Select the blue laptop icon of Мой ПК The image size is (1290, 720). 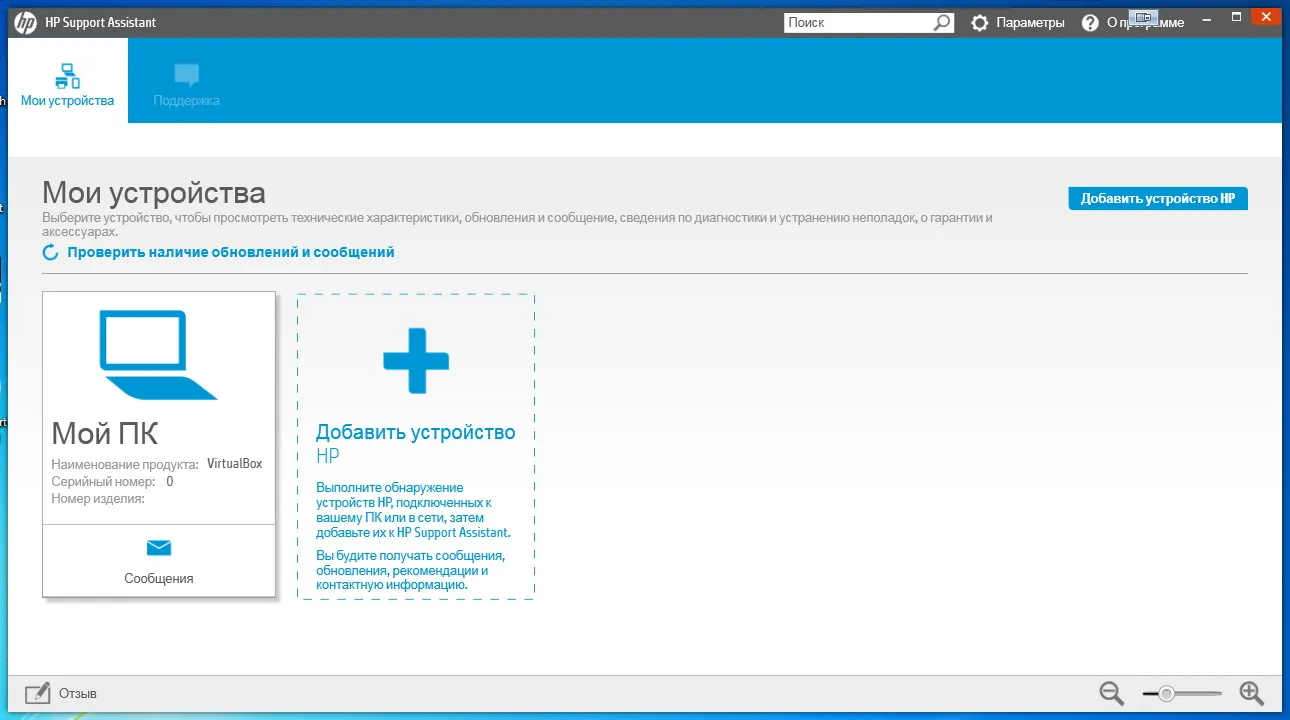click(x=158, y=355)
